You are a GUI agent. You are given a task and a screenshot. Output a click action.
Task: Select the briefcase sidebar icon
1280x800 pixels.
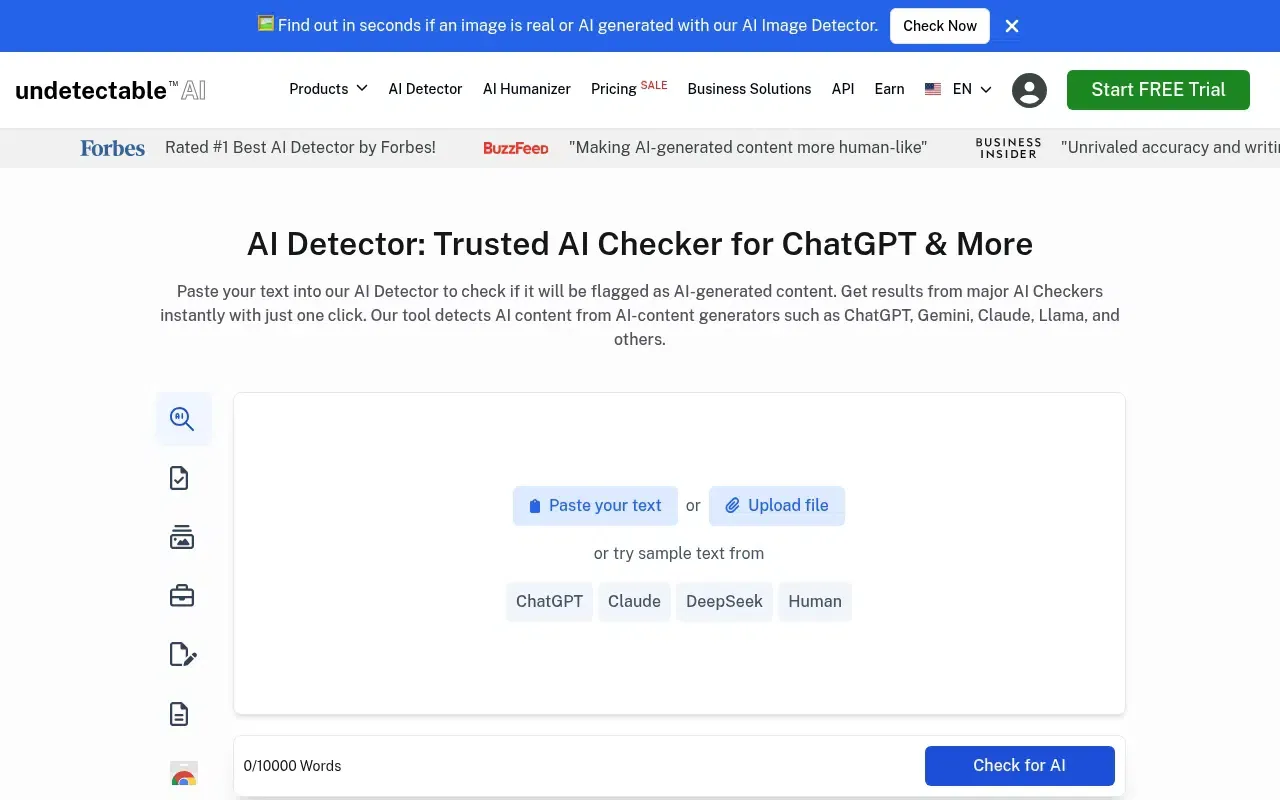tap(181, 596)
